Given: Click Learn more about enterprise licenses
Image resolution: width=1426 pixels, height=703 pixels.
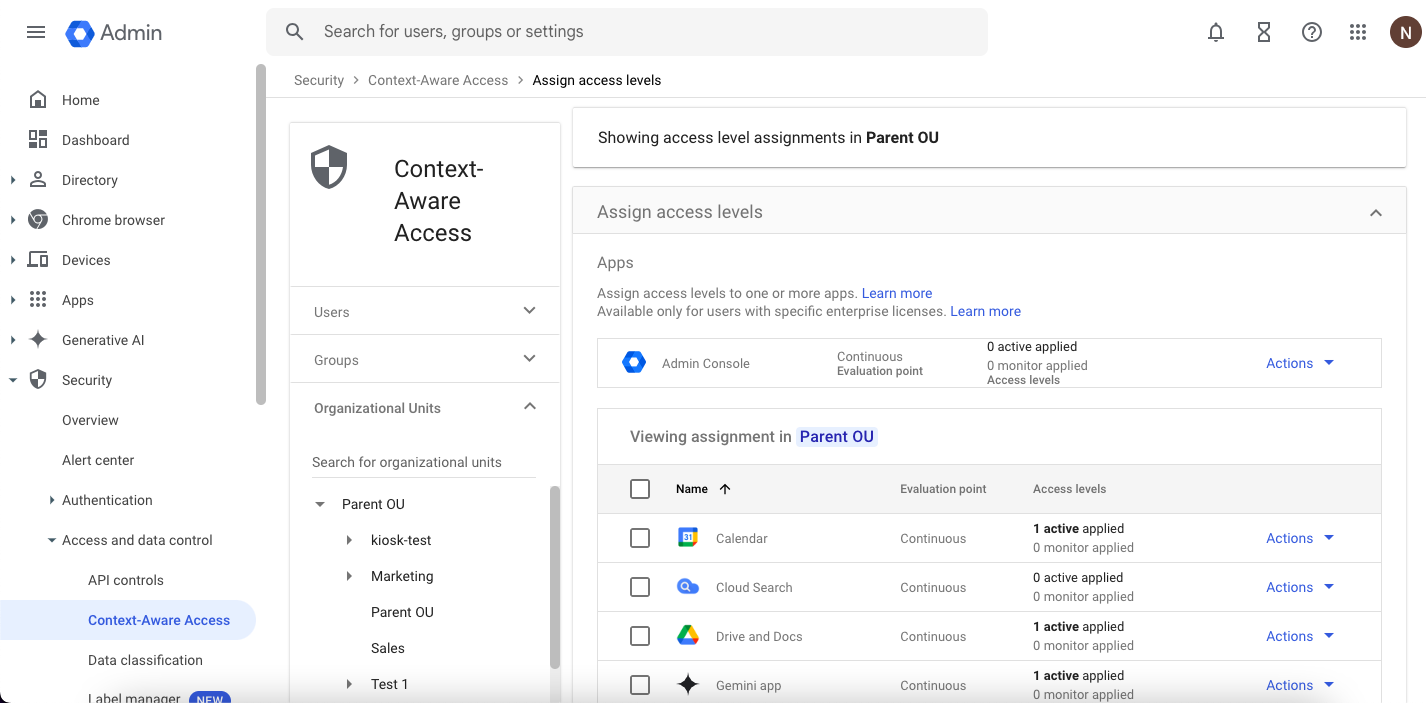Looking at the screenshot, I should (x=985, y=311).
